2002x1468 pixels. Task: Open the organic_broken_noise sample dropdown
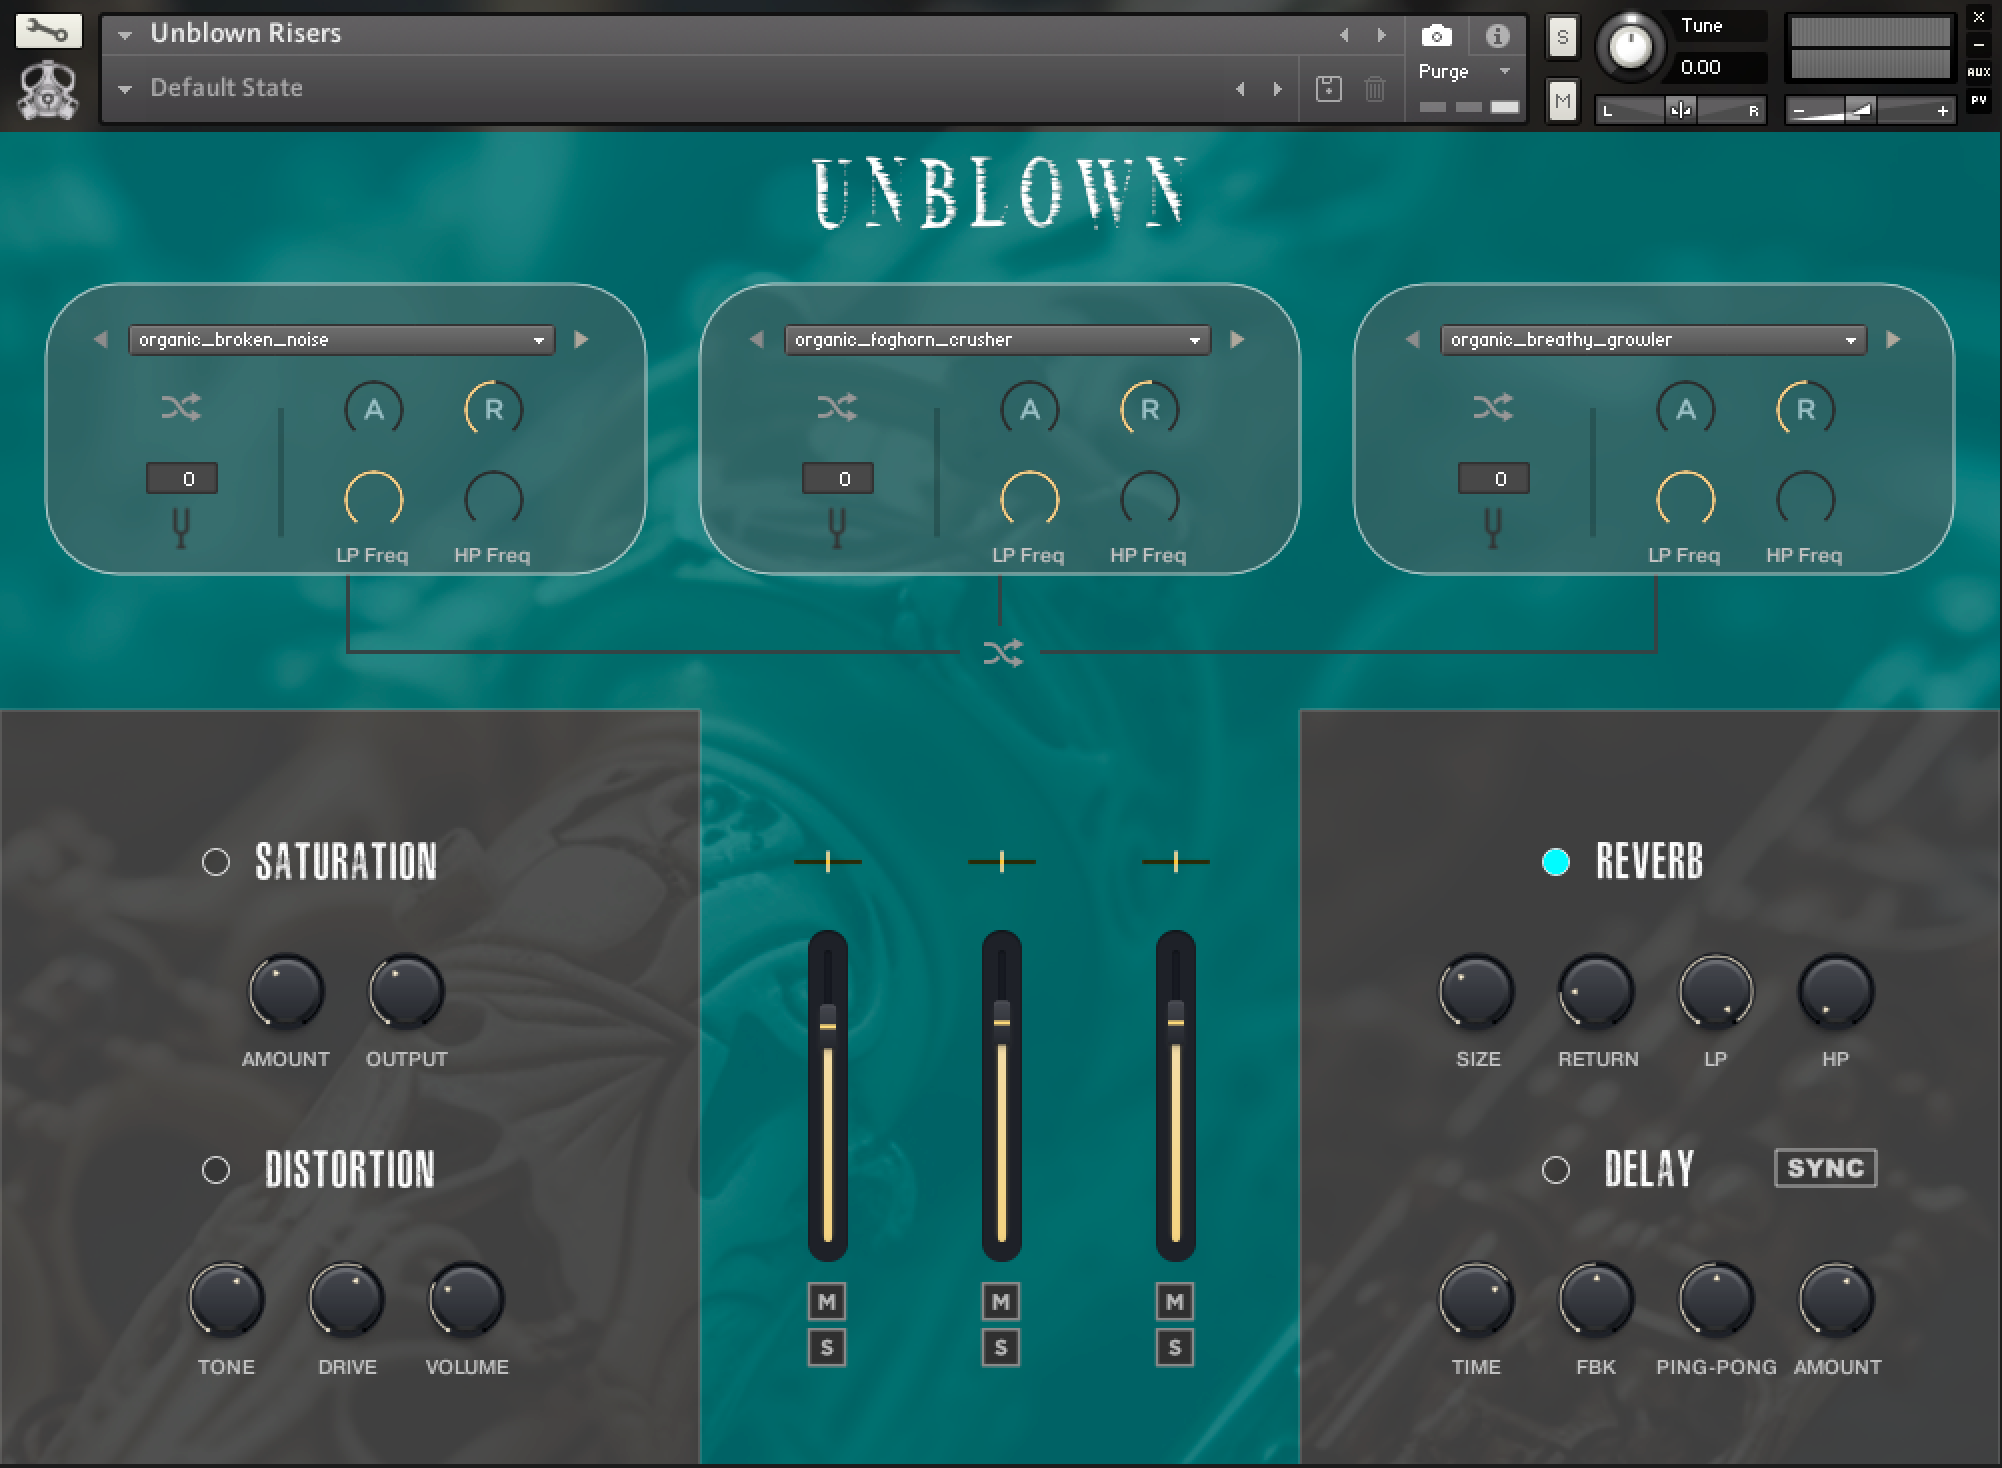pyautogui.click(x=341, y=339)
